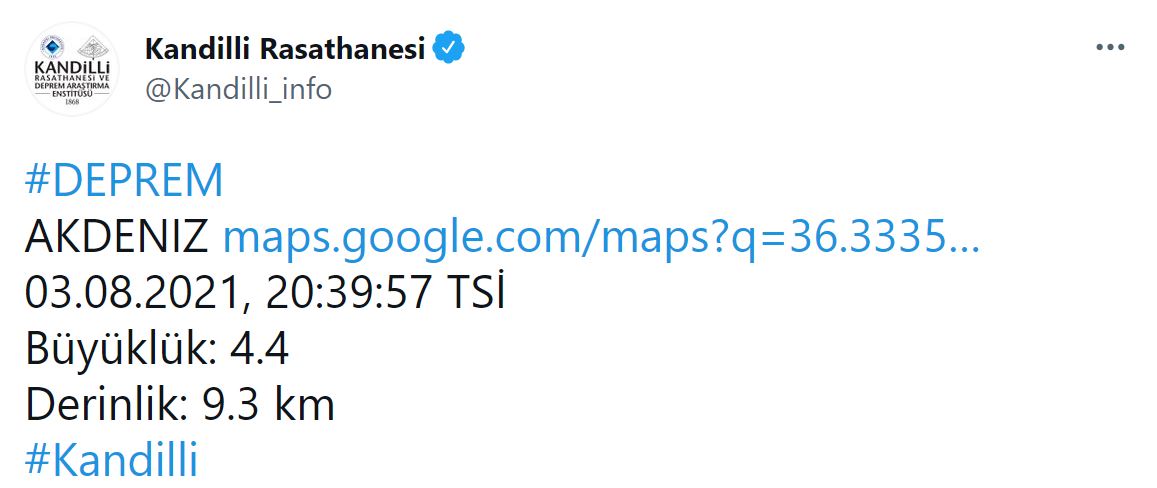This screenshot has height=488, width=1157.
Task: Visit the @Kandilli_info handle
Action: (x=238, y=89)
